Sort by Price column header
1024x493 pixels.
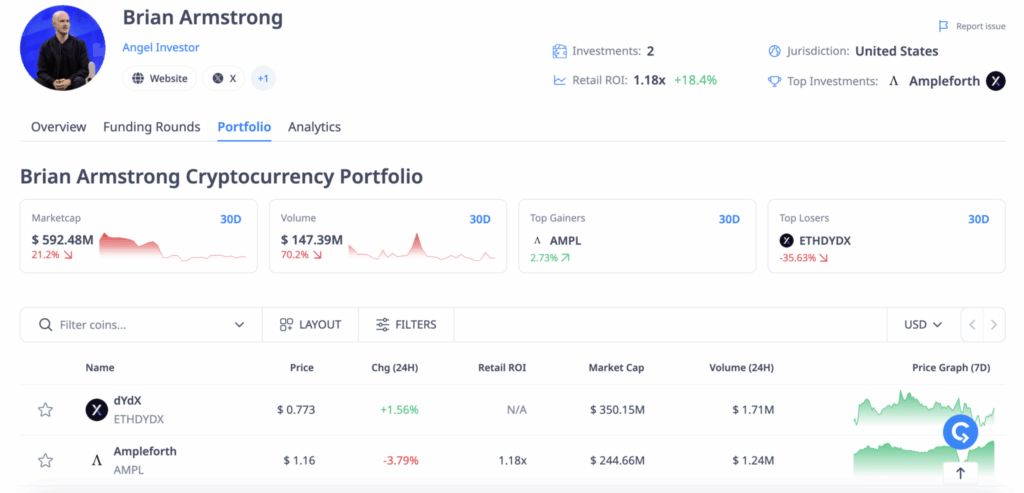[302, 368]
